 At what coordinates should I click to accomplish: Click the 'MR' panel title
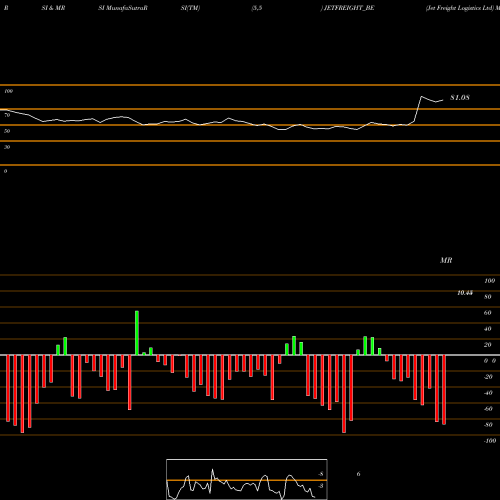point(446,260)
